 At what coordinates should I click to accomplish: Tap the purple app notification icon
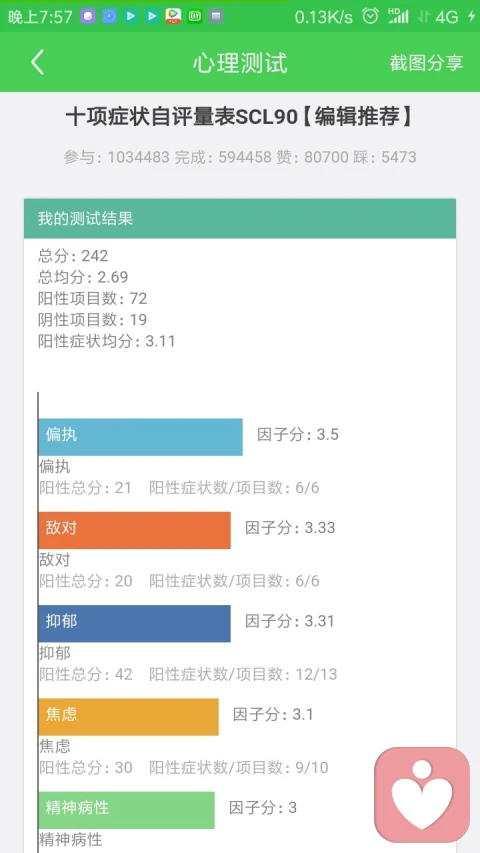pyautogui.click(x=88, y=16)
